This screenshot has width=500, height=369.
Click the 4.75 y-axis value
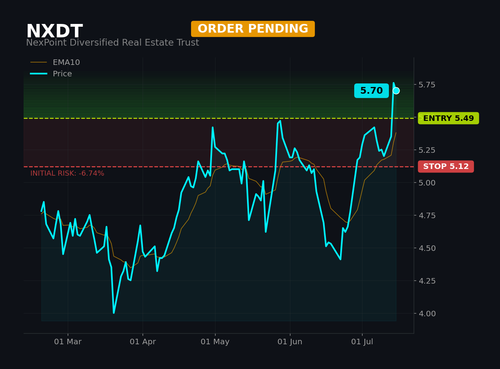pyautogui.click(x=427, y=216)
